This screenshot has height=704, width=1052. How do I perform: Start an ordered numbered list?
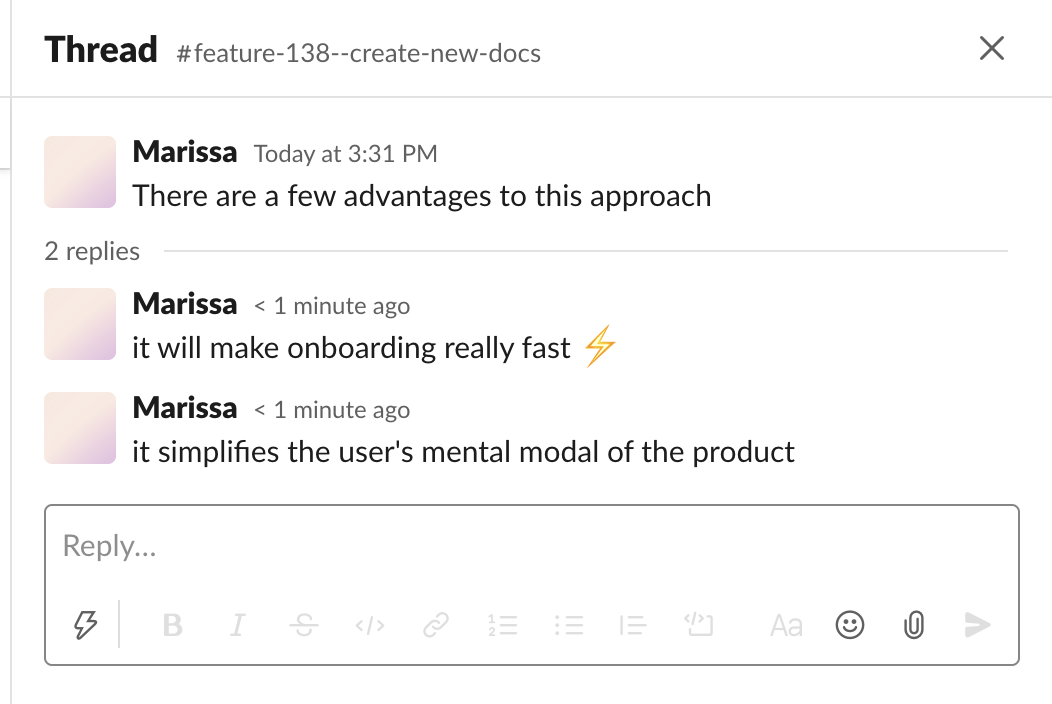point(502,625)
